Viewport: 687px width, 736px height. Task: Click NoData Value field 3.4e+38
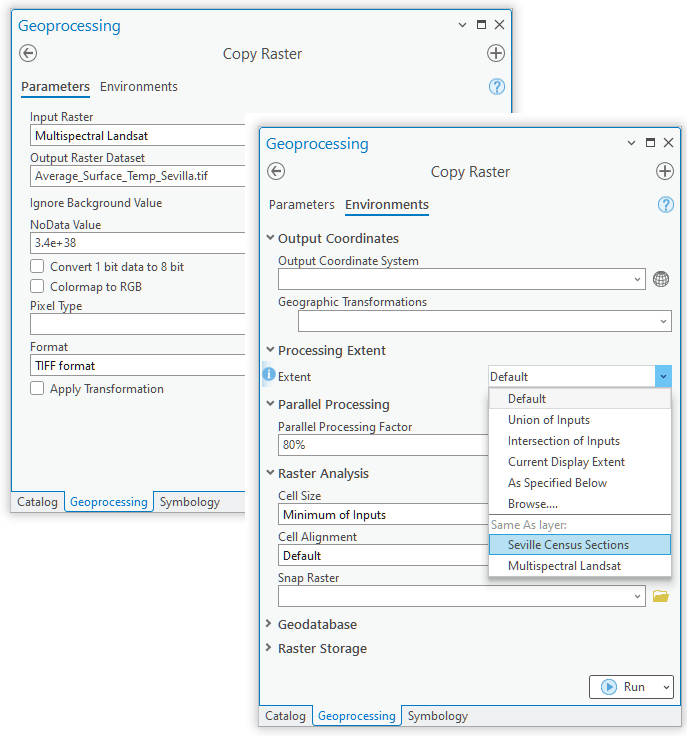(x=137, y=243)
